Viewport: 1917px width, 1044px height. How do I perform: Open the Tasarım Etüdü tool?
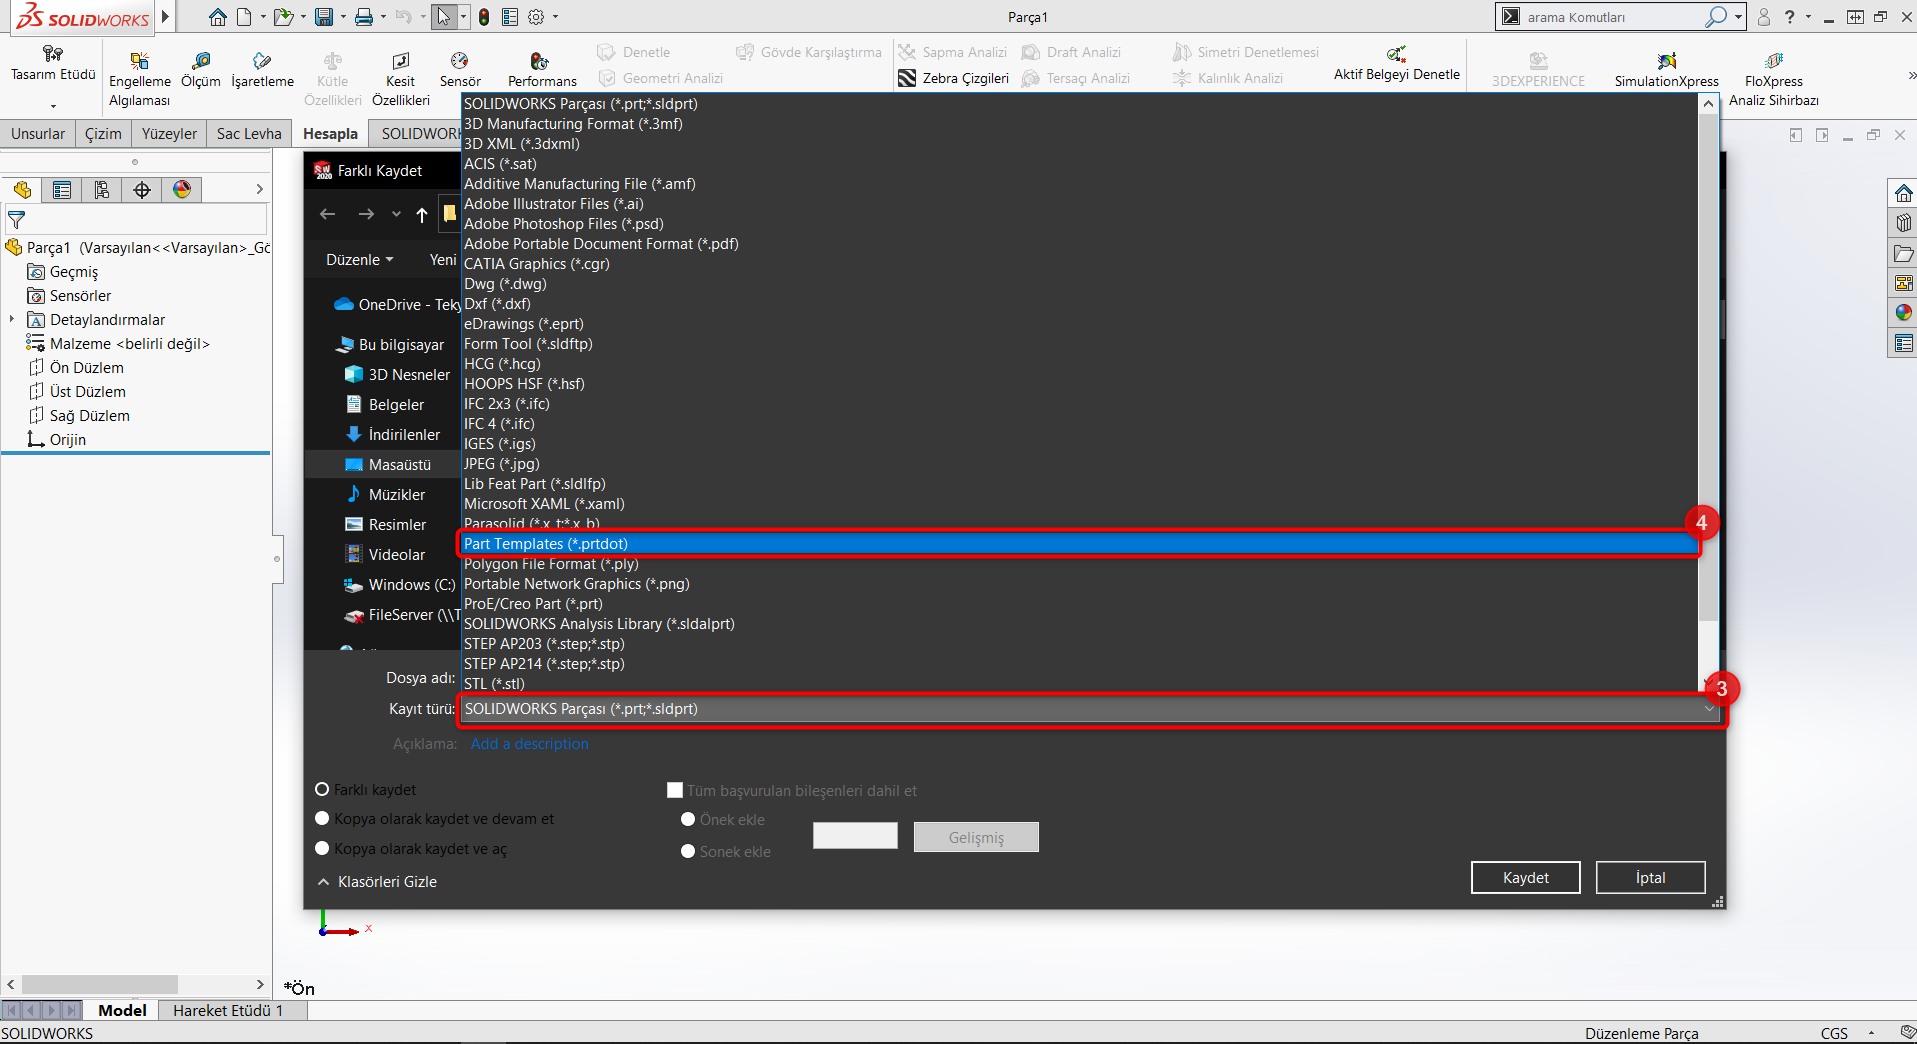click(x=53, y=63)
